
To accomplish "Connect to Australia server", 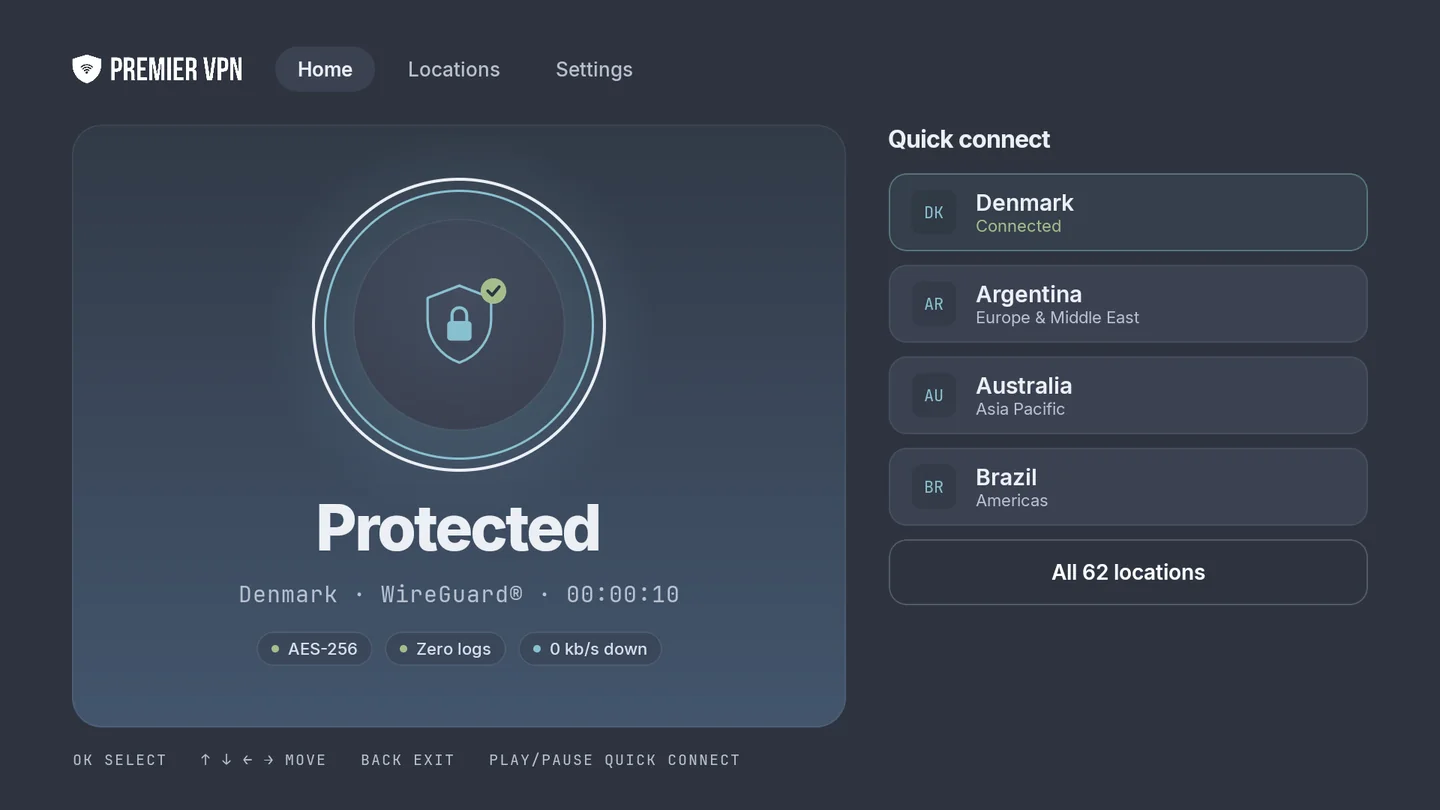I will [1128, 395].
